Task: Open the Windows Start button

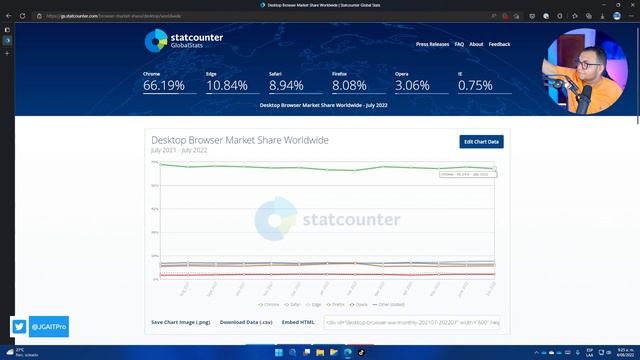Action: [279, 352]
